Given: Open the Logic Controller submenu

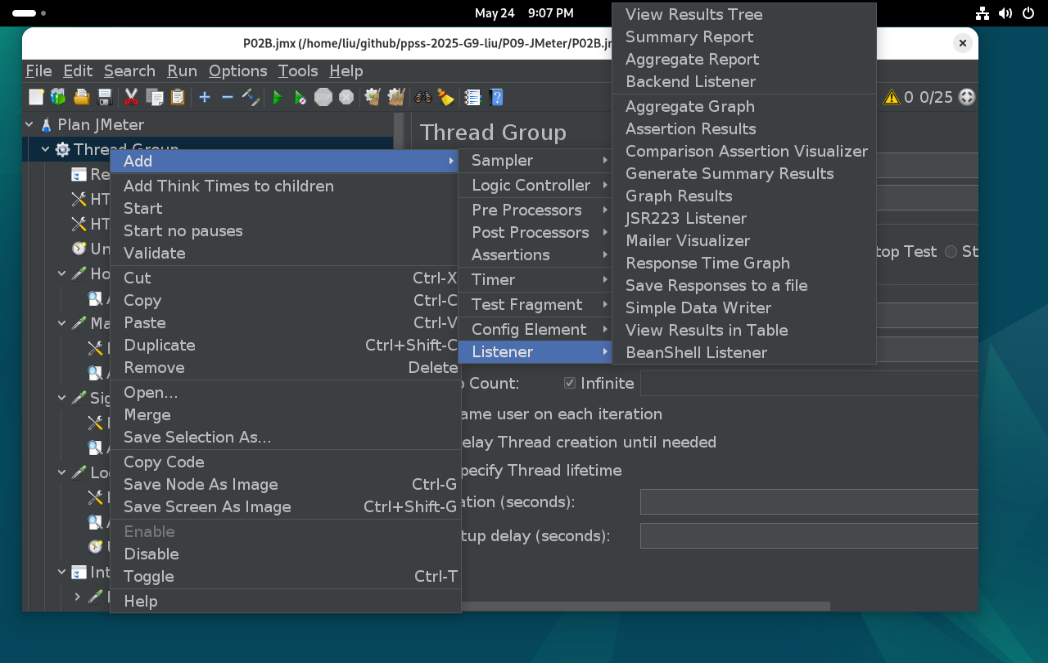Looking at the screenshot, I should click(x=535, y=185).
